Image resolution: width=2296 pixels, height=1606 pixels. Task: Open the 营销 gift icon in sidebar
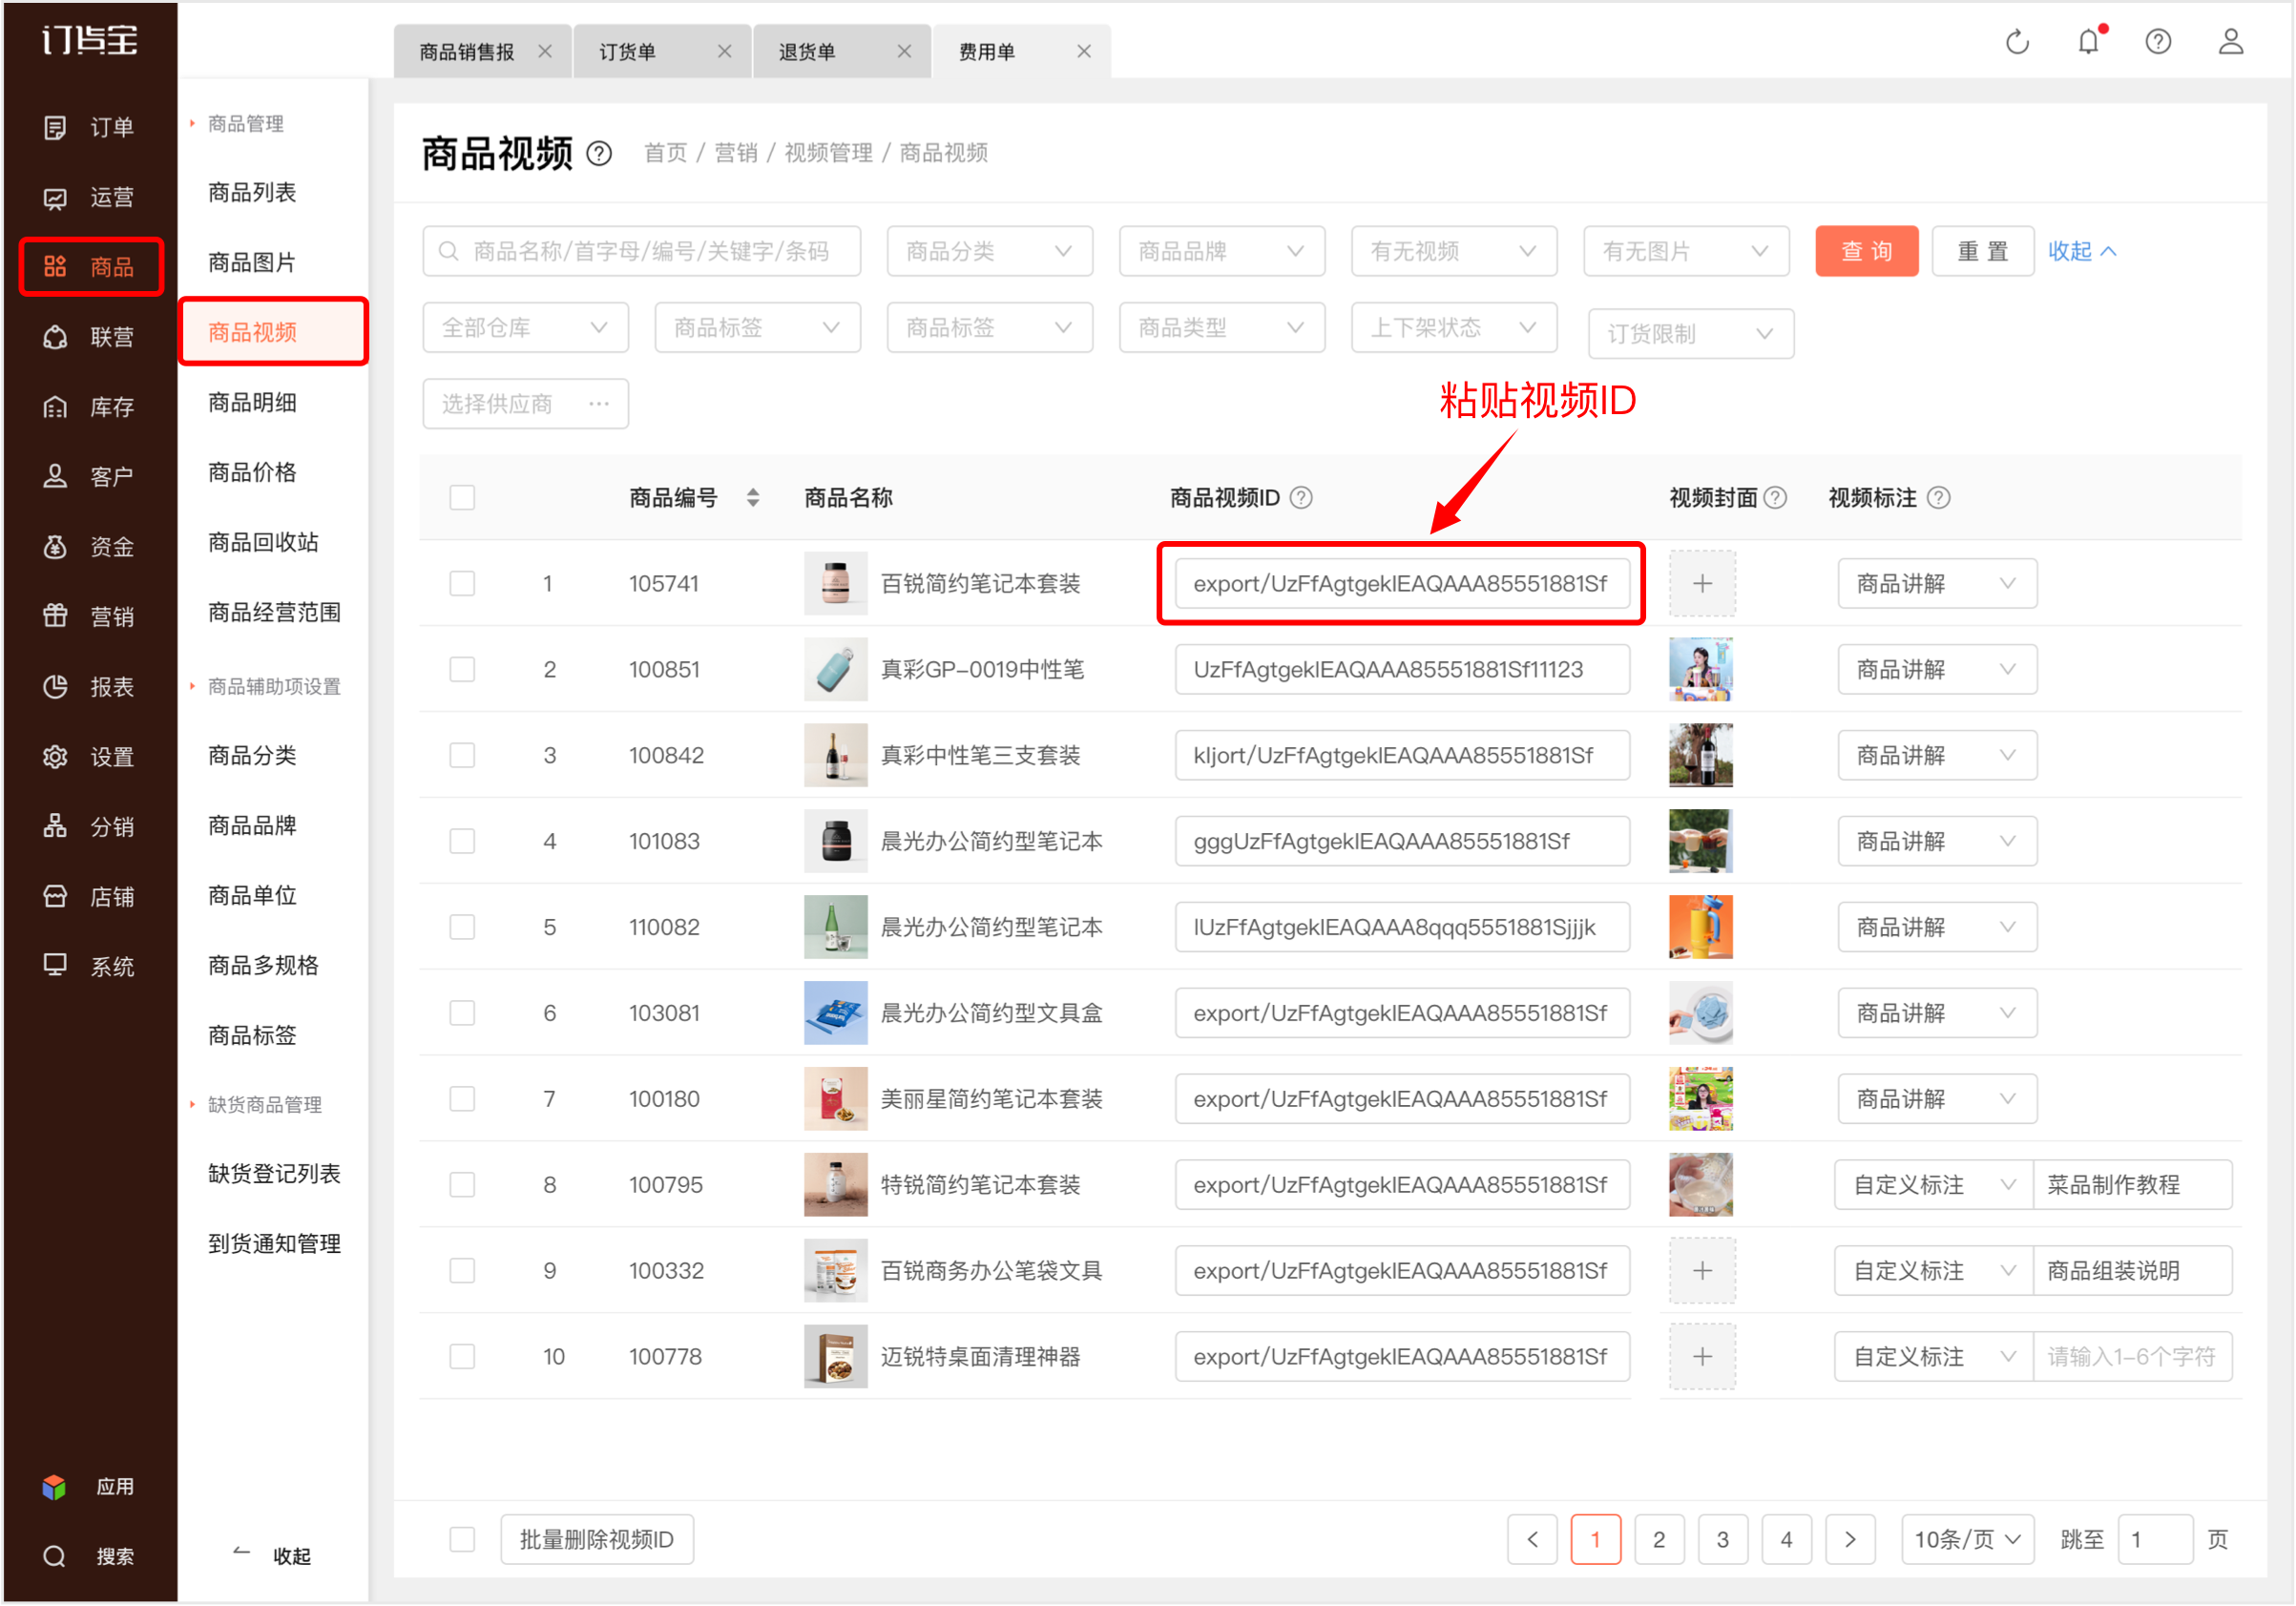point(55,617)
